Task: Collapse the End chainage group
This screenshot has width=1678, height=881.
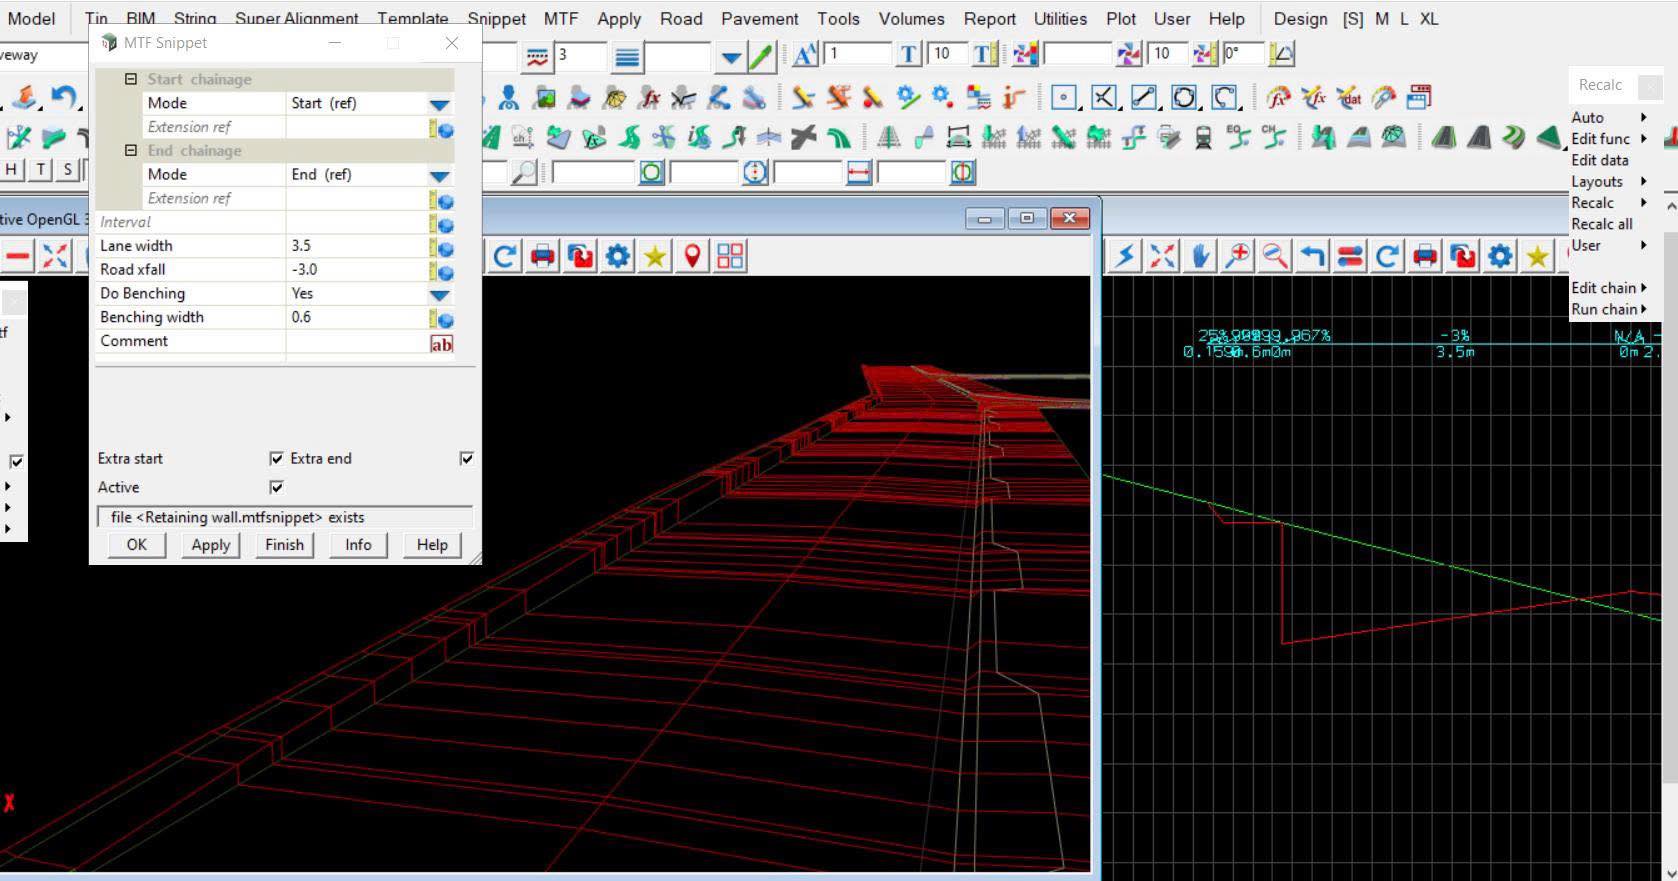Action: pos(131,150)
